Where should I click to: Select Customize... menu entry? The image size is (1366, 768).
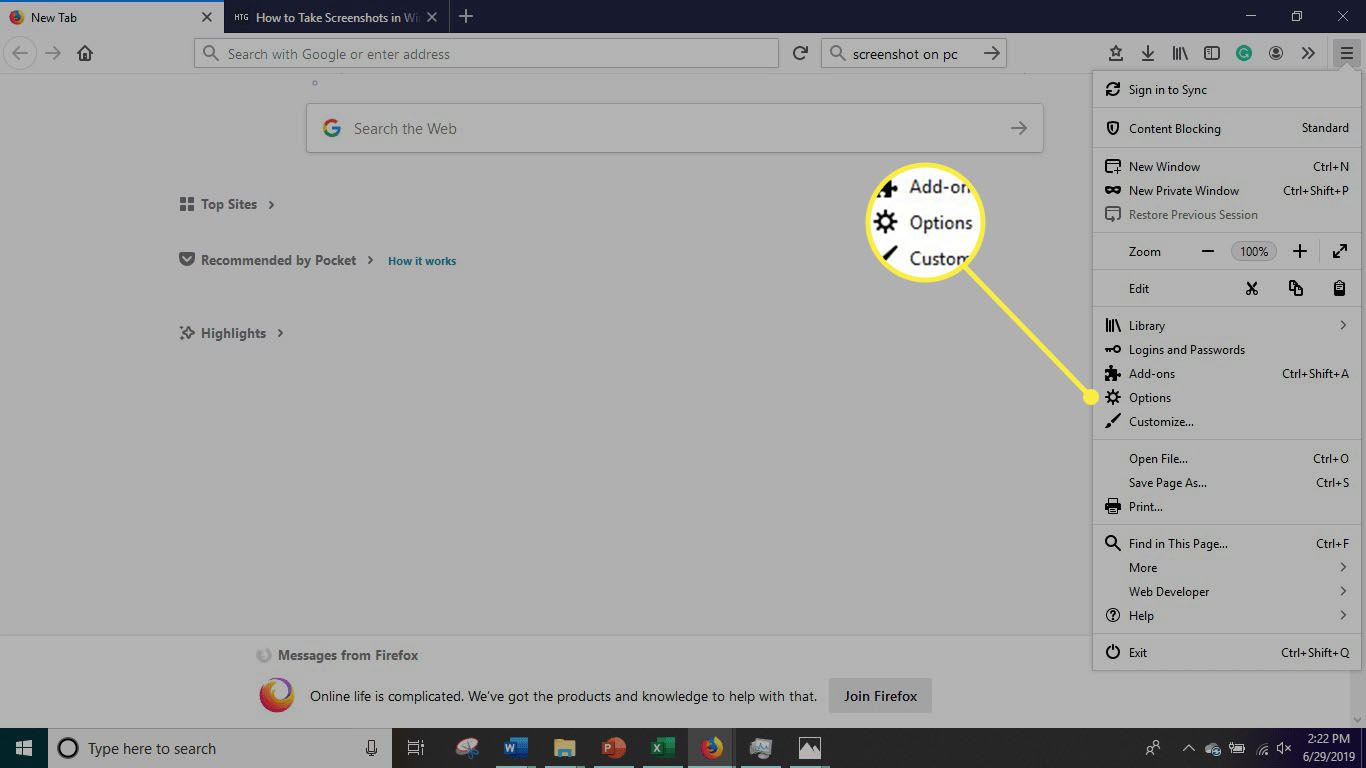click(x=1227, y=422)
